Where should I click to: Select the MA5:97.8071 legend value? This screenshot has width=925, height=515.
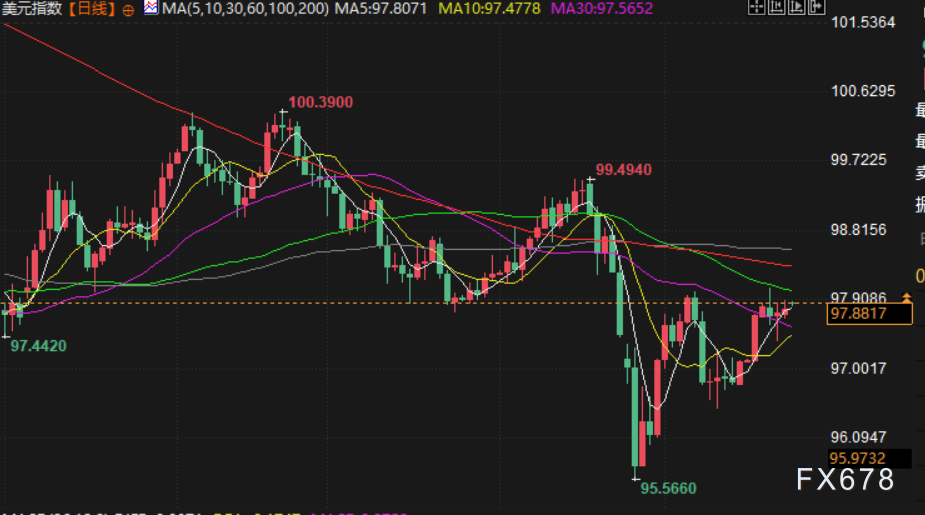[x=381, y=8]
